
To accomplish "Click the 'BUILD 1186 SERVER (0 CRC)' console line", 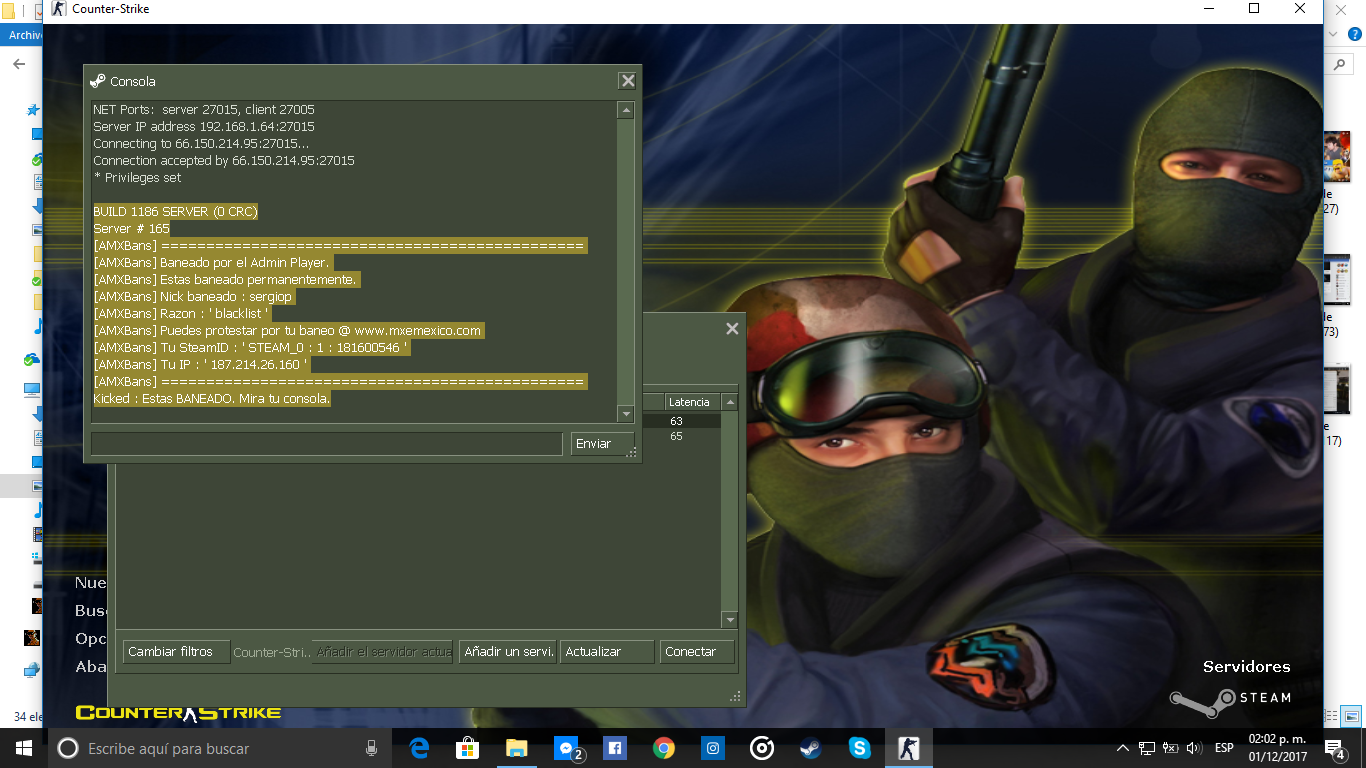I will (175, 212).
